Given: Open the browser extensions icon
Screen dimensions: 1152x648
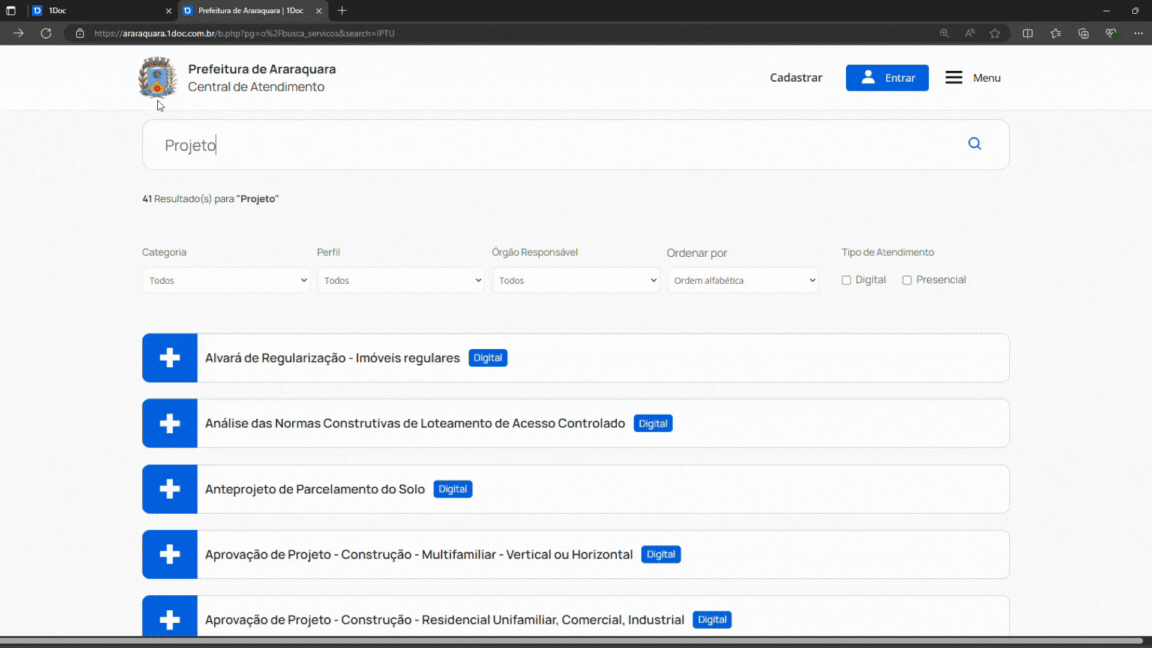Looking at the screenshot, I should [x=1083, y=32].
